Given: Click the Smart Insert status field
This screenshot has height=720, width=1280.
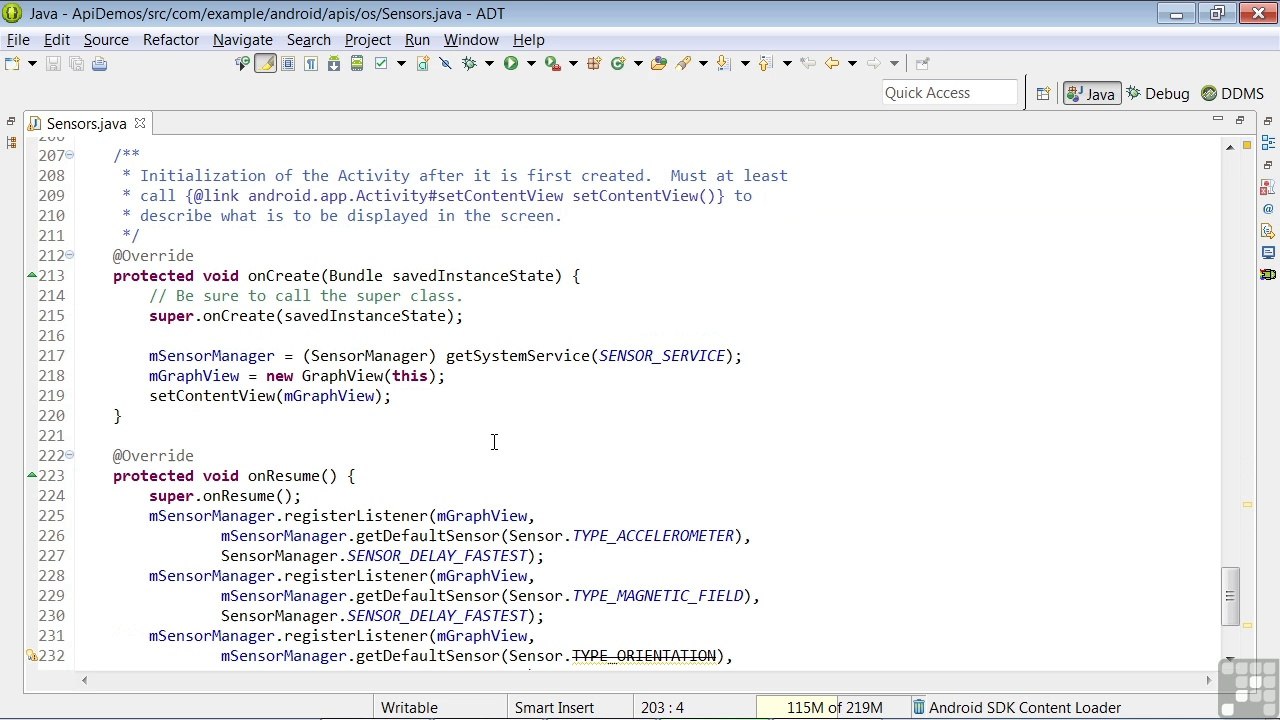Looking at the screenshot, I should click(554, 708).
